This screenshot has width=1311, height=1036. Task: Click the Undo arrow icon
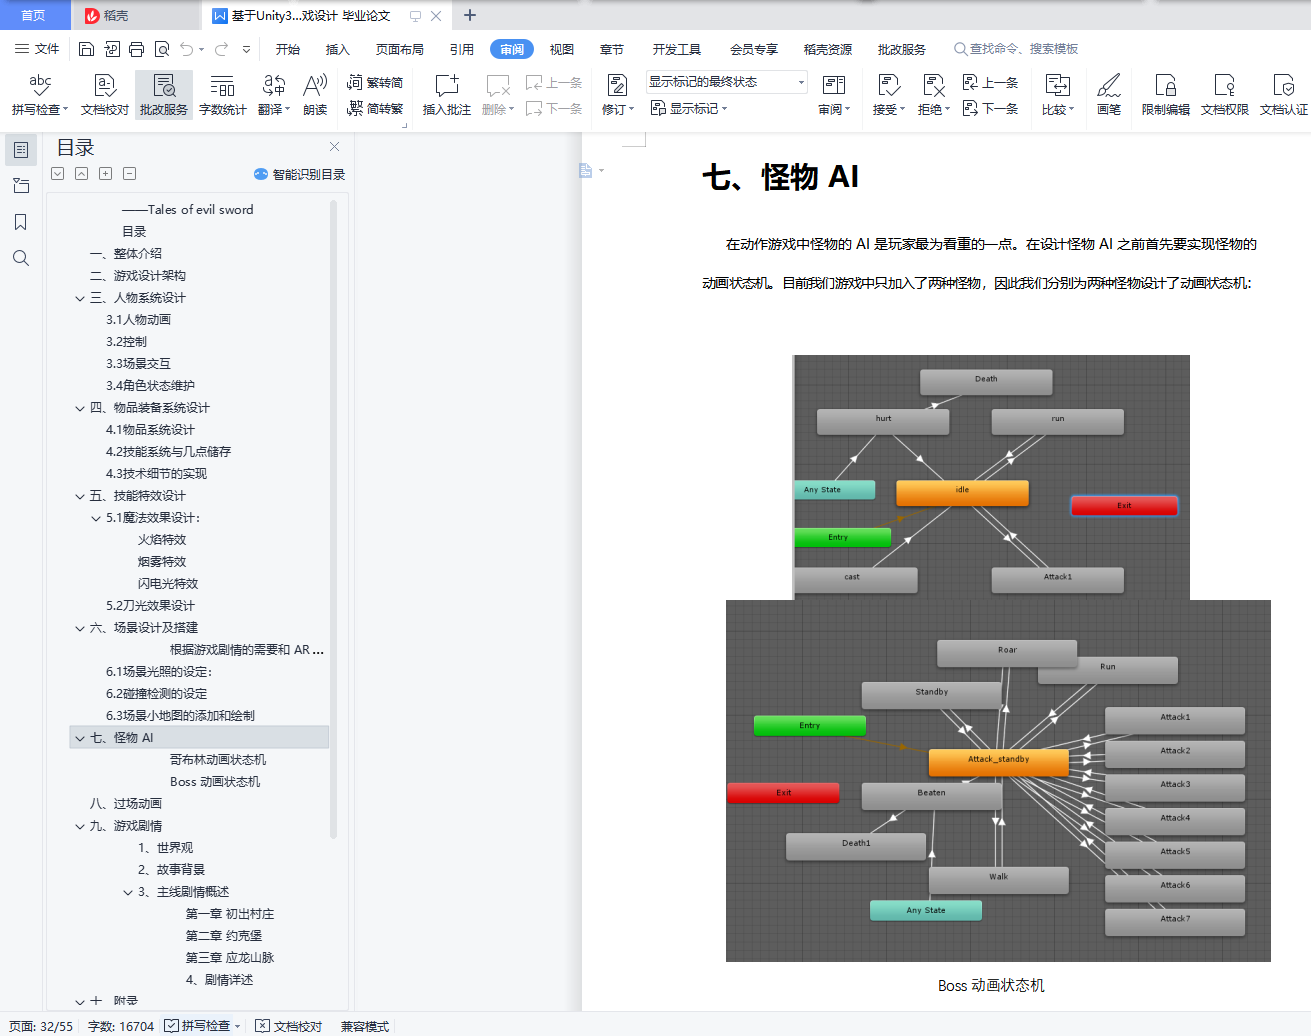click(186, 49)
